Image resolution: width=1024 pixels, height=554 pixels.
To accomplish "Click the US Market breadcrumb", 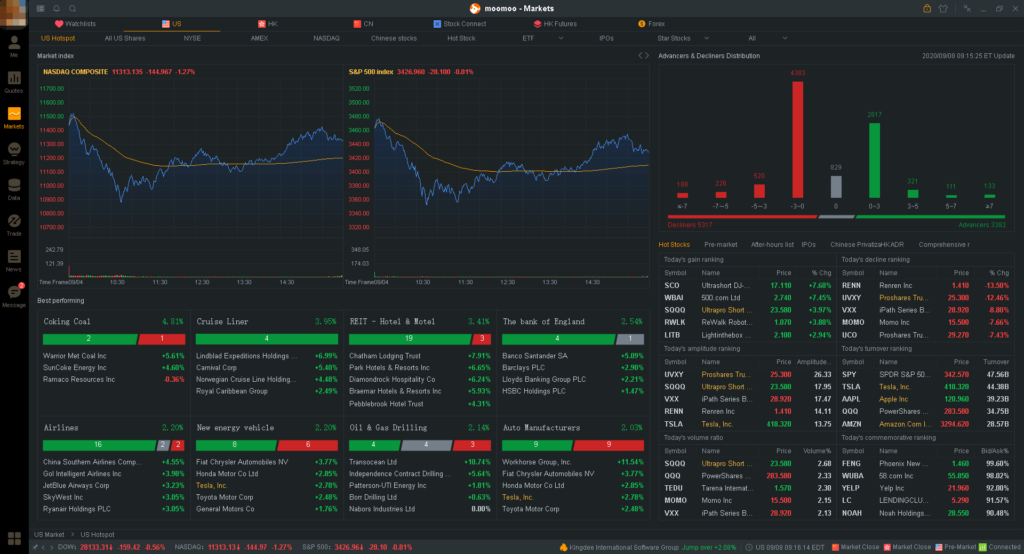I will point(49,534).
